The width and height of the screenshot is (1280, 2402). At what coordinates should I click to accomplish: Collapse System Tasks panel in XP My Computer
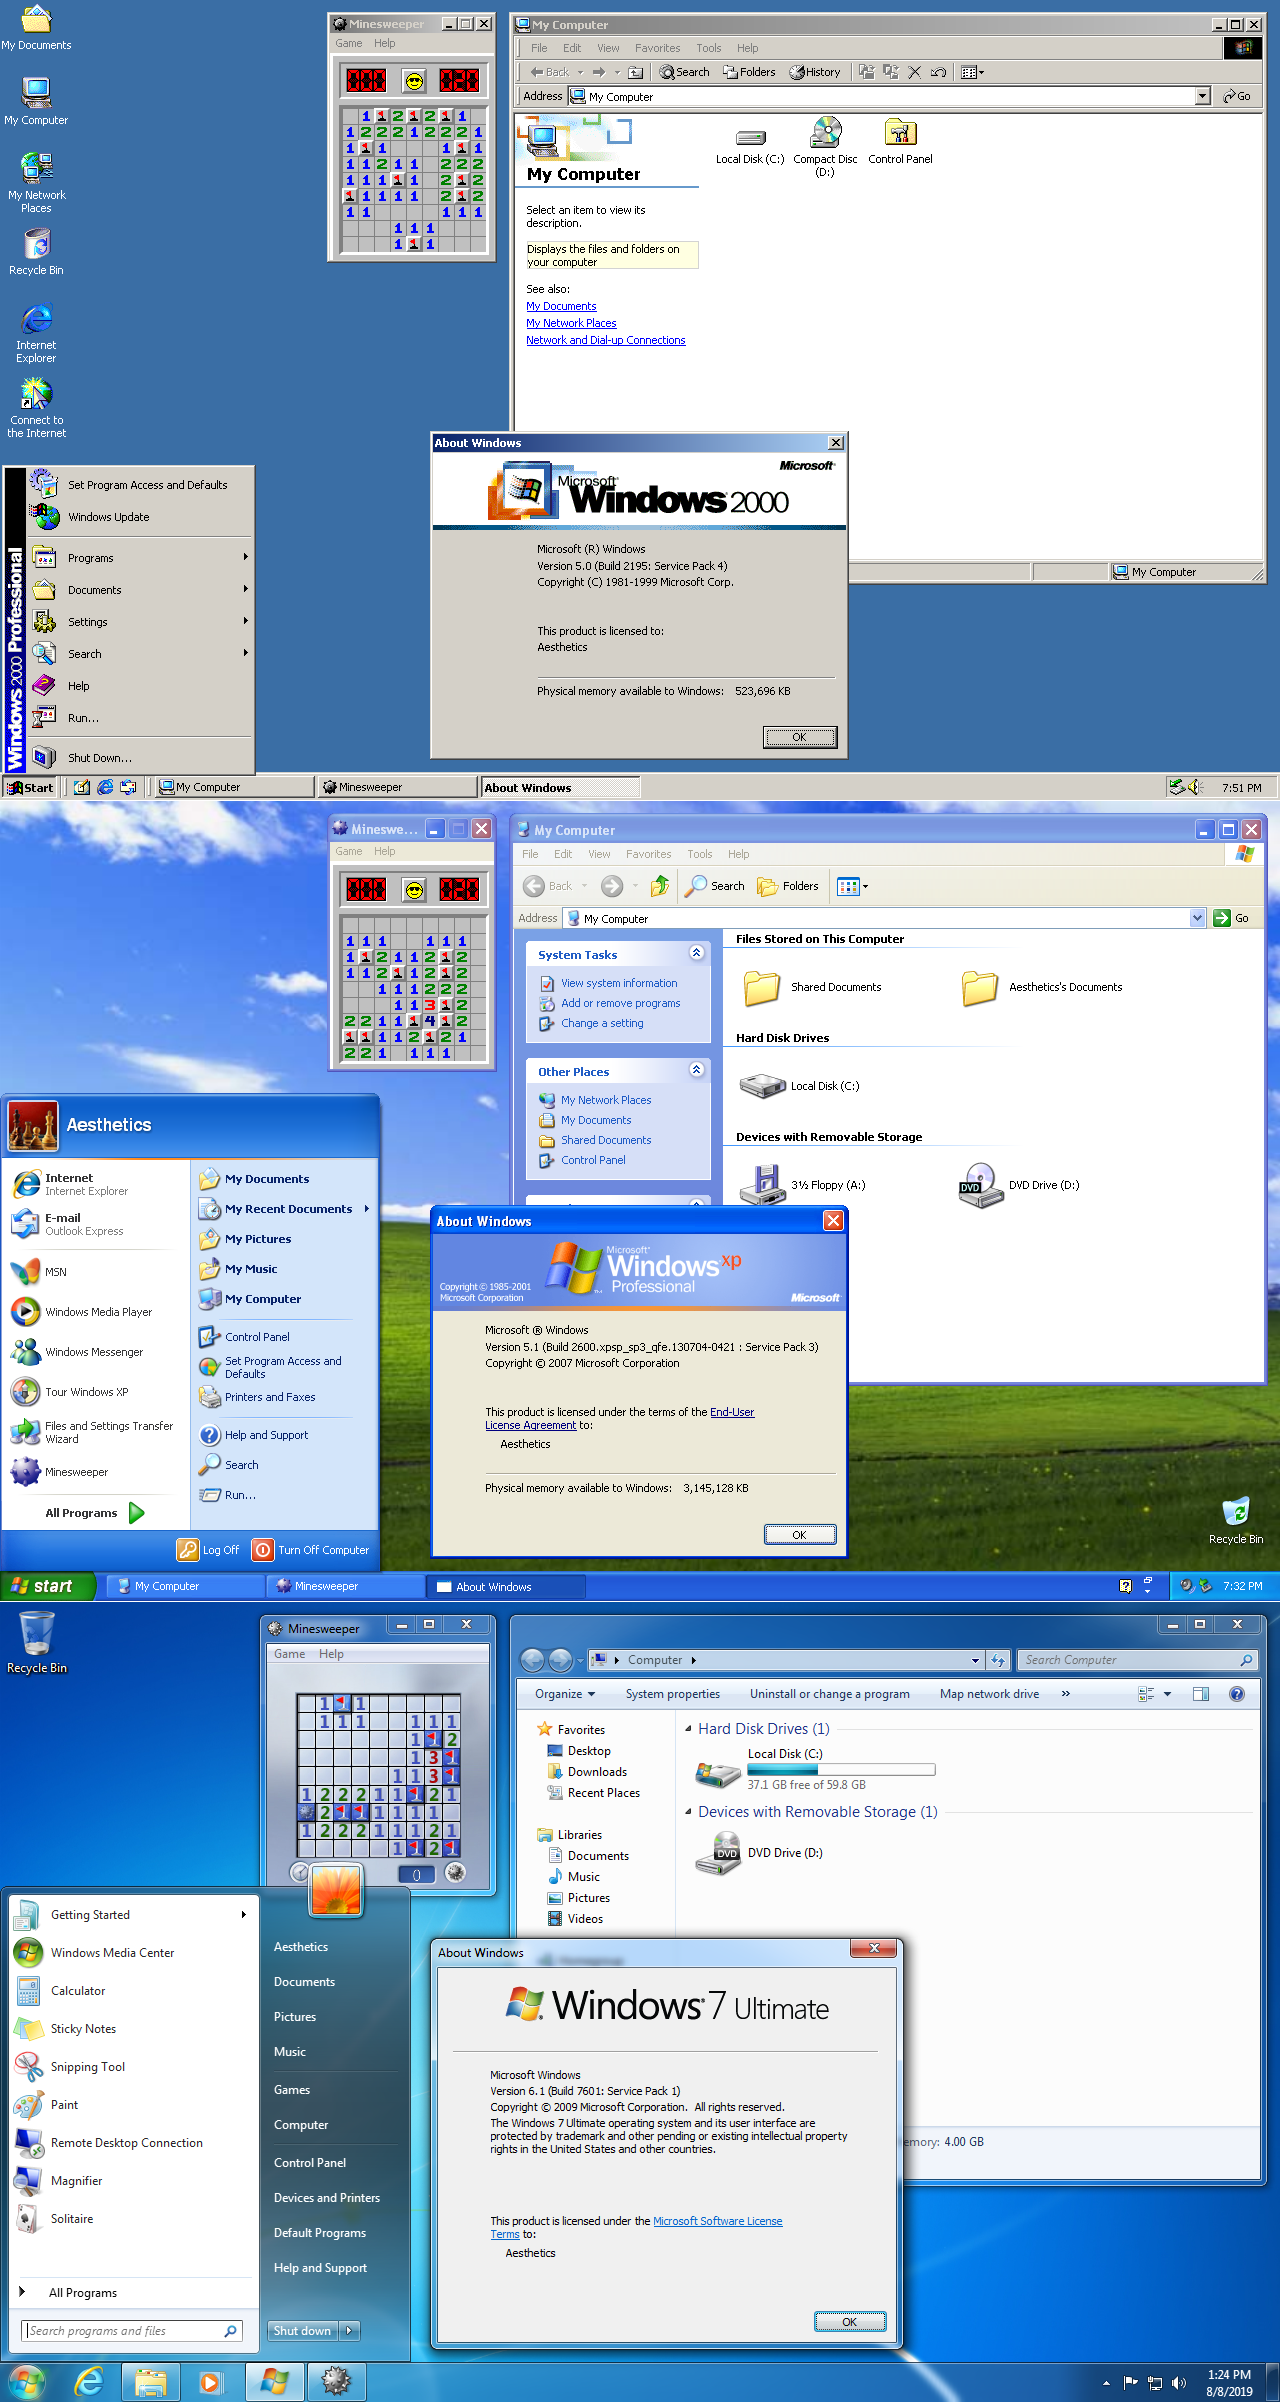(696, 953)
